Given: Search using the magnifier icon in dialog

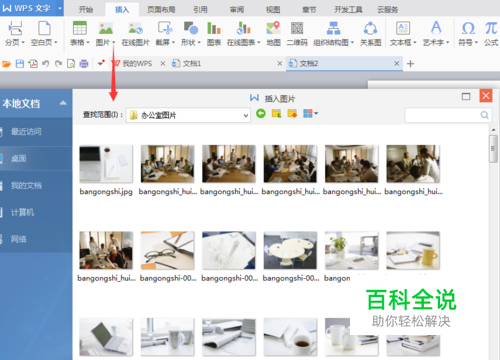Looking at the screenshot, I should tap(485, 115).
